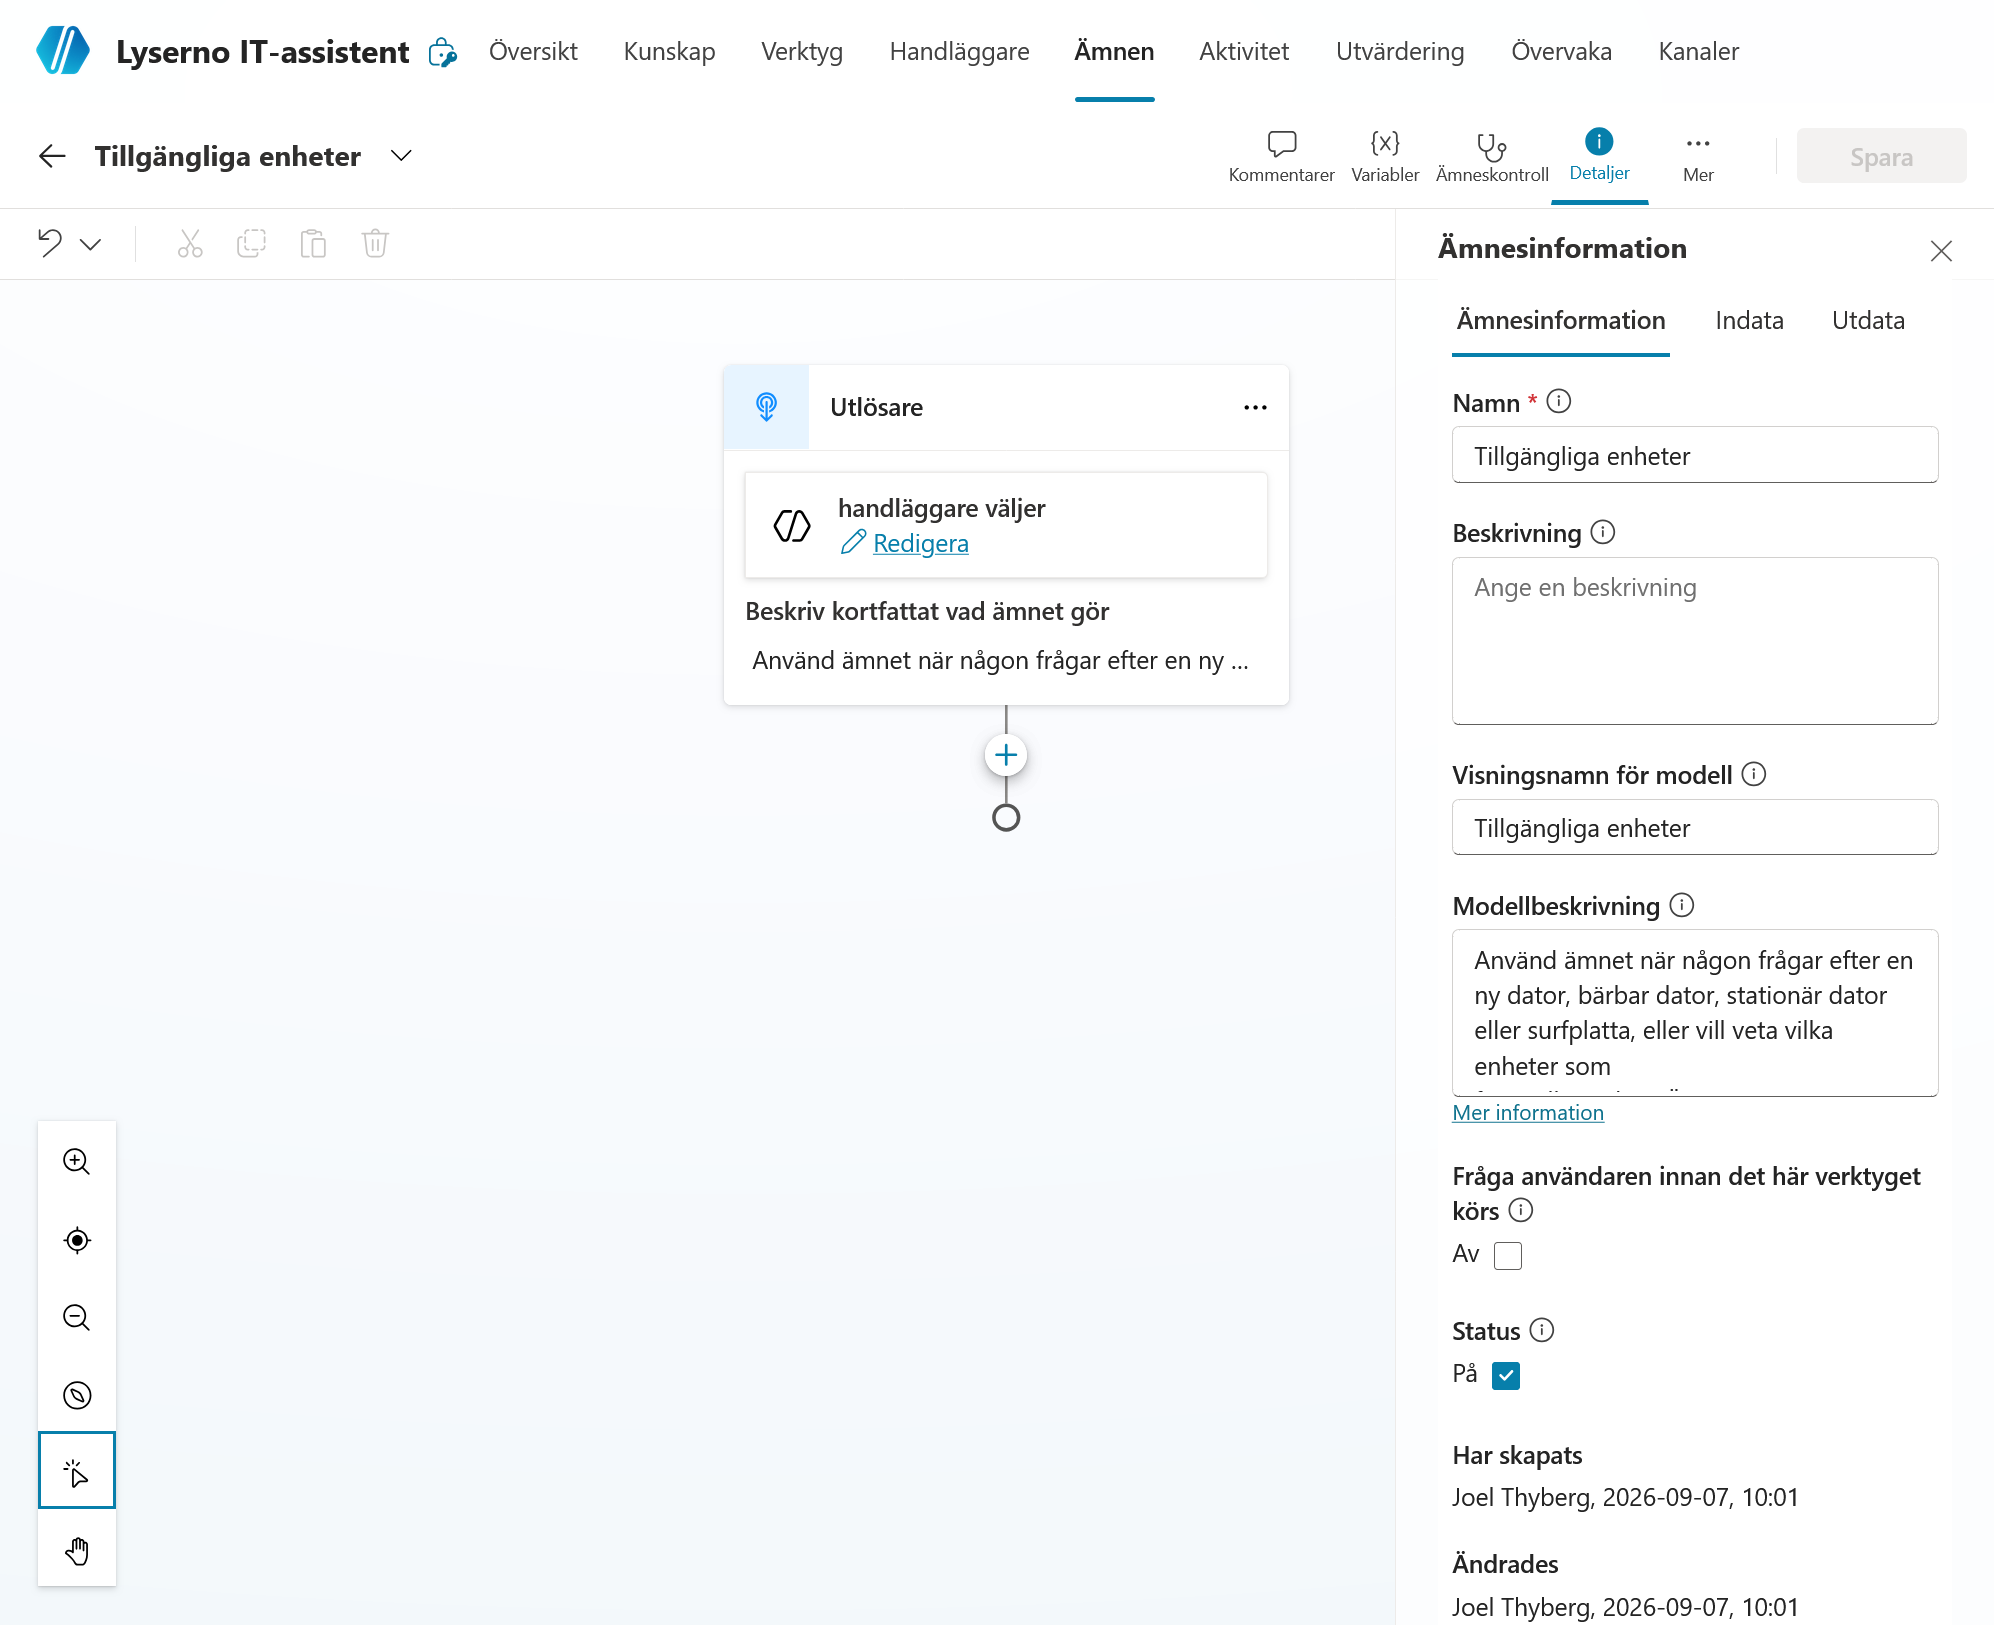This screenshot has height=1625, width=1994.
Task: Click the minimap compass icon
Action: [77, 1395]
